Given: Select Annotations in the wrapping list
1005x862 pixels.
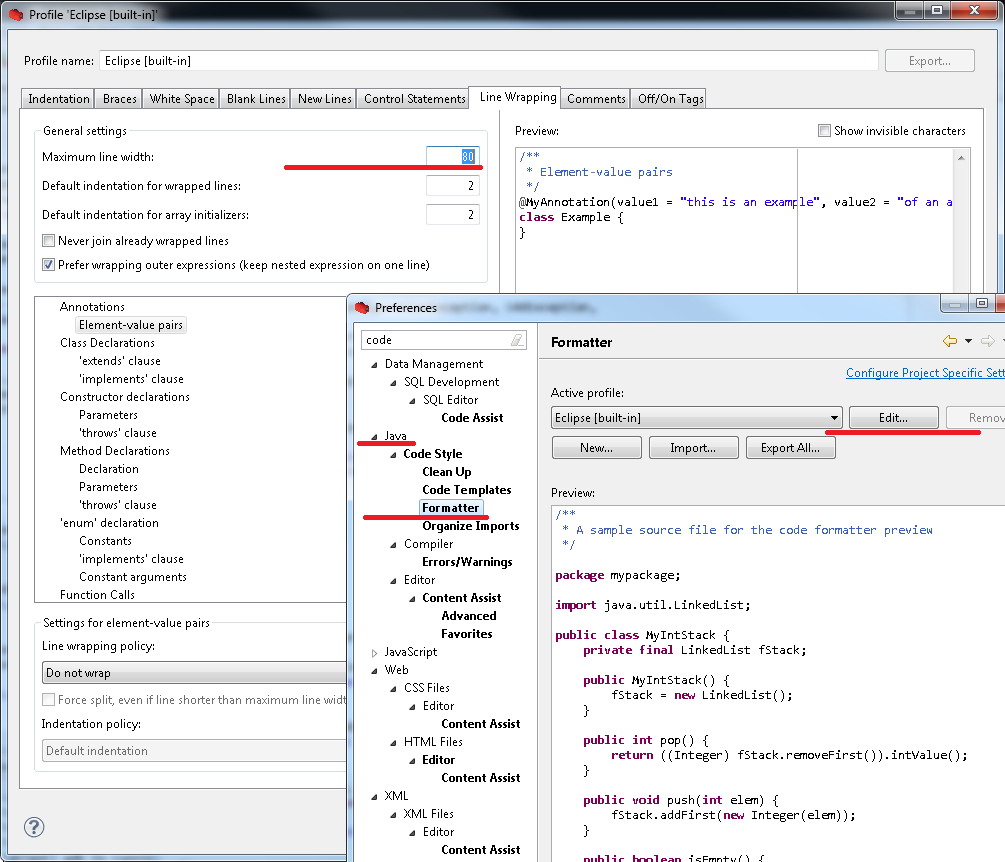Looking at the screenshot, I should 92,307.
